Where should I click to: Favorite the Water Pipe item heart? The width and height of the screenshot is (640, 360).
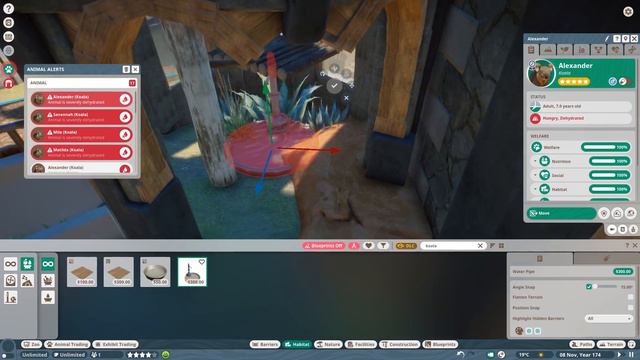point(202,262)
